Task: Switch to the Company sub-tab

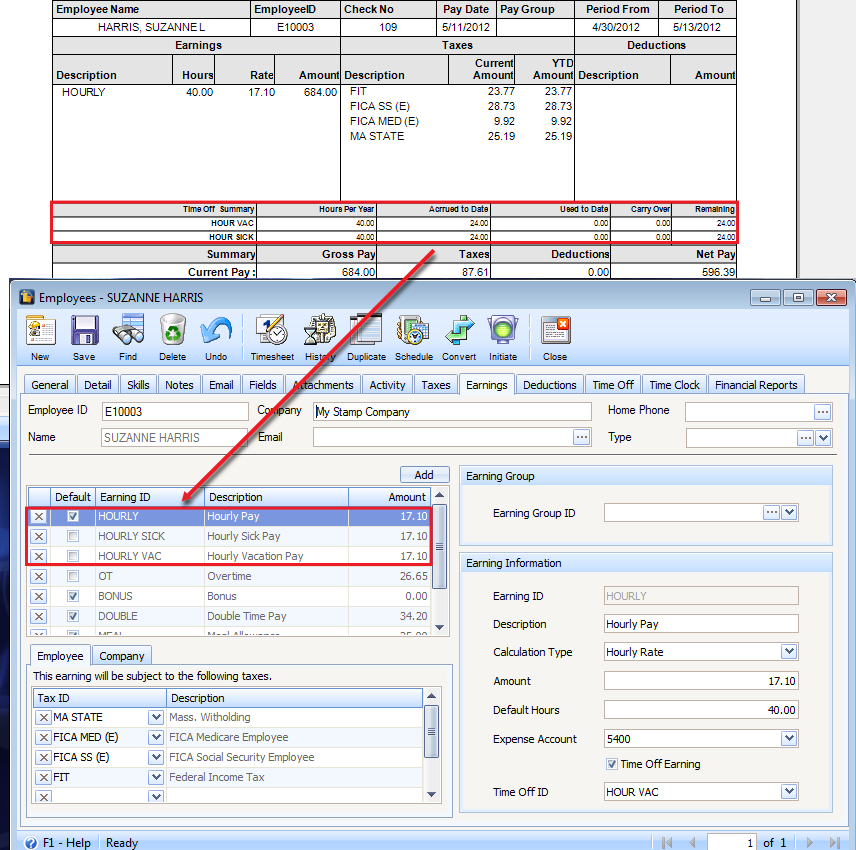Action: point(121,656)
